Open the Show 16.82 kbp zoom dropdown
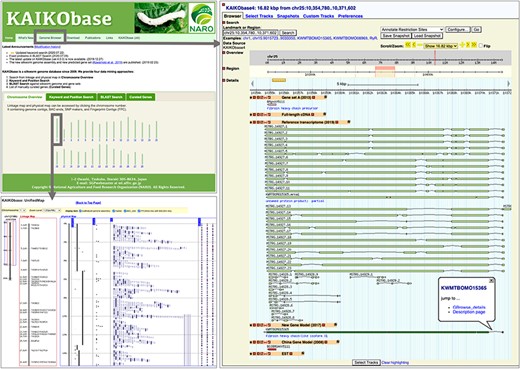Viewport: 520px width, 369px height. [x=440, y=46]
